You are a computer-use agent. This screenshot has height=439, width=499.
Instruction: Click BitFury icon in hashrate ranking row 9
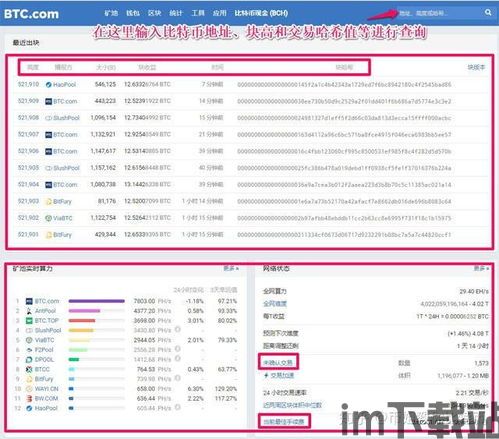coord(29,379)
